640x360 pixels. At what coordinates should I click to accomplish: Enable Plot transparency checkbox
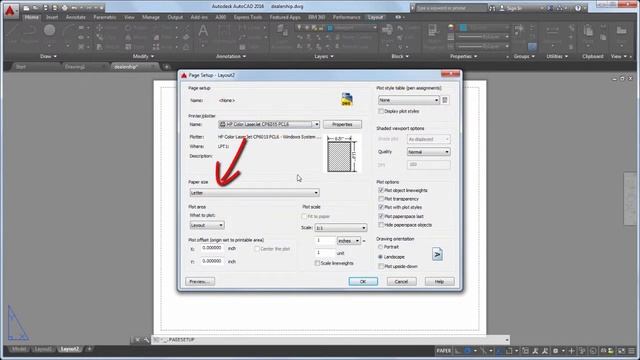[x=381, y=199]
